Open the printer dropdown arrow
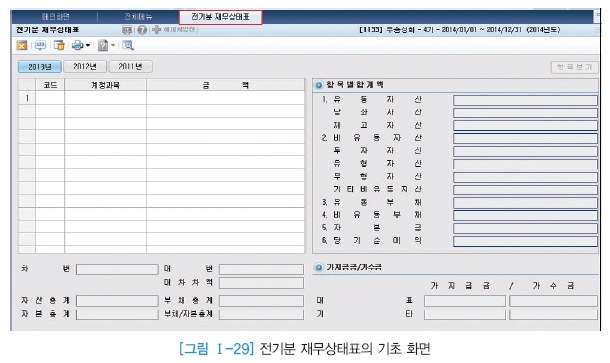Image resolution: width=610 pixels, height=363 pixels. 88,46
